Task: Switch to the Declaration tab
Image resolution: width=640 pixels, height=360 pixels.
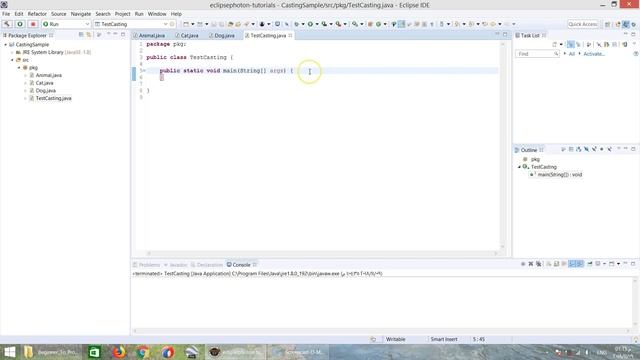Action: [207, 265]
